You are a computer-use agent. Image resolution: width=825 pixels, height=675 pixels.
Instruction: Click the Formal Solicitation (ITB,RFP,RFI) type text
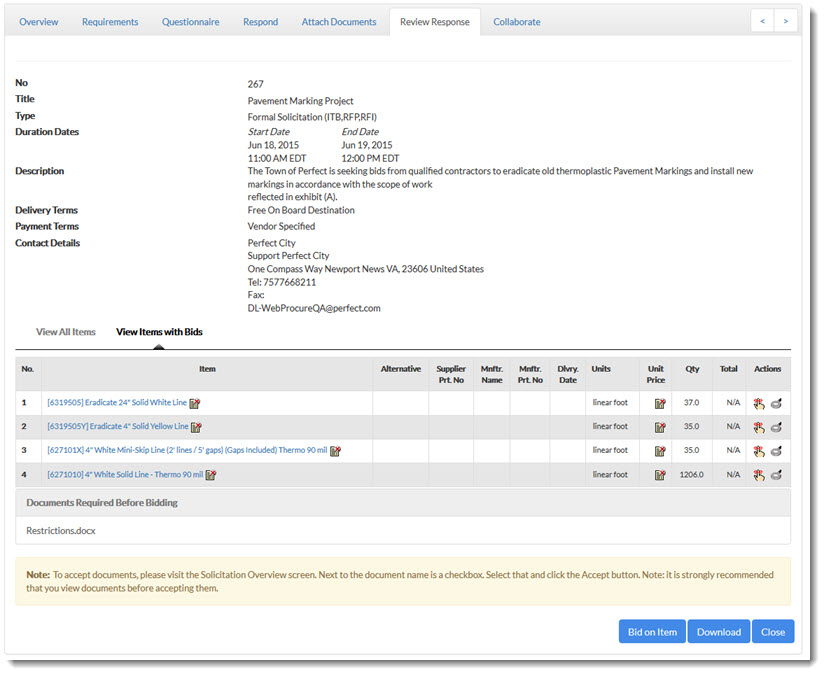312,117
